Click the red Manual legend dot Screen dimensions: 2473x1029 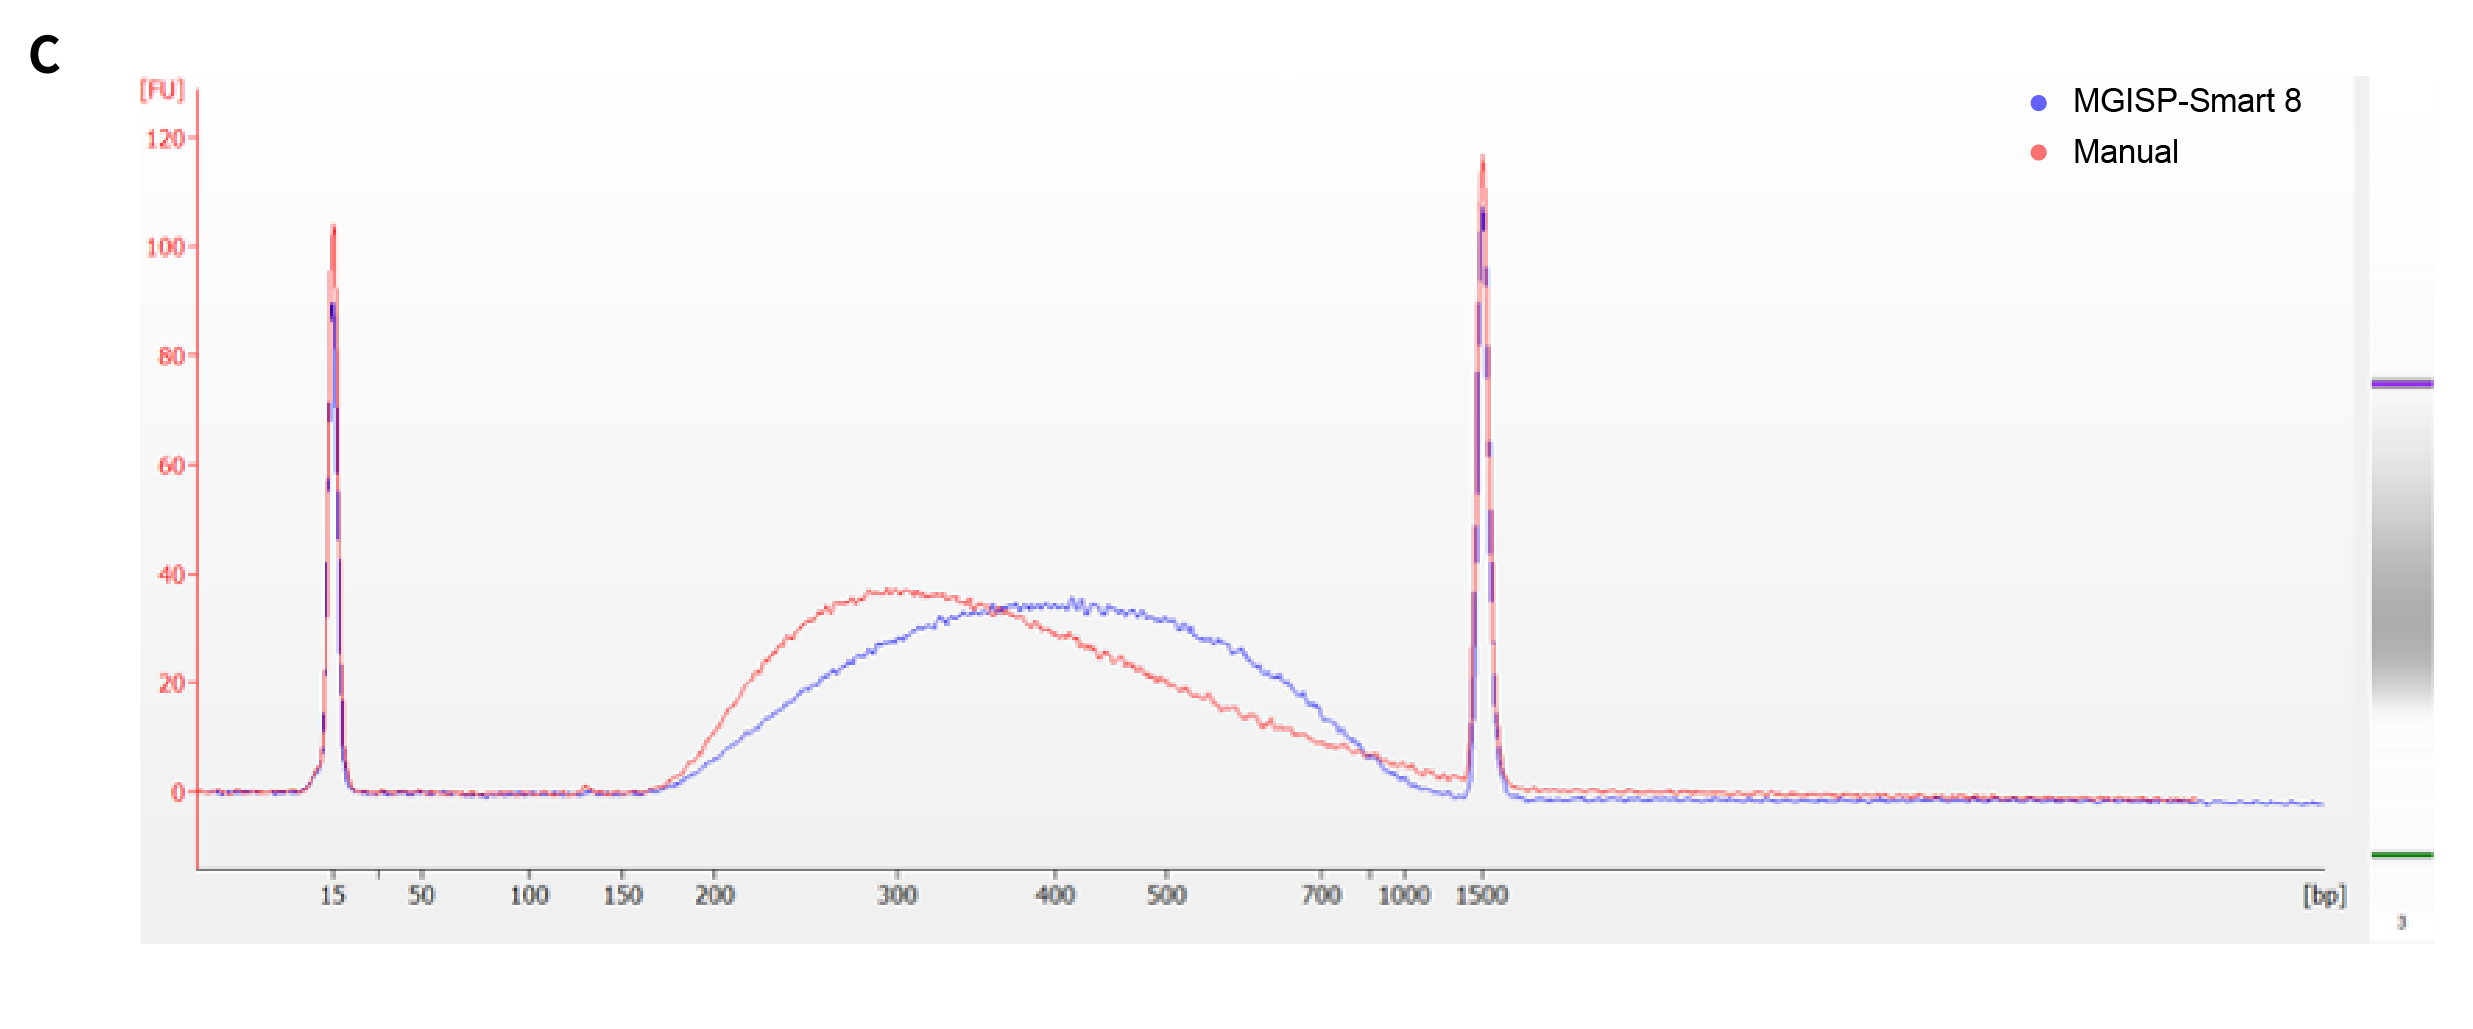point(2038,153)
